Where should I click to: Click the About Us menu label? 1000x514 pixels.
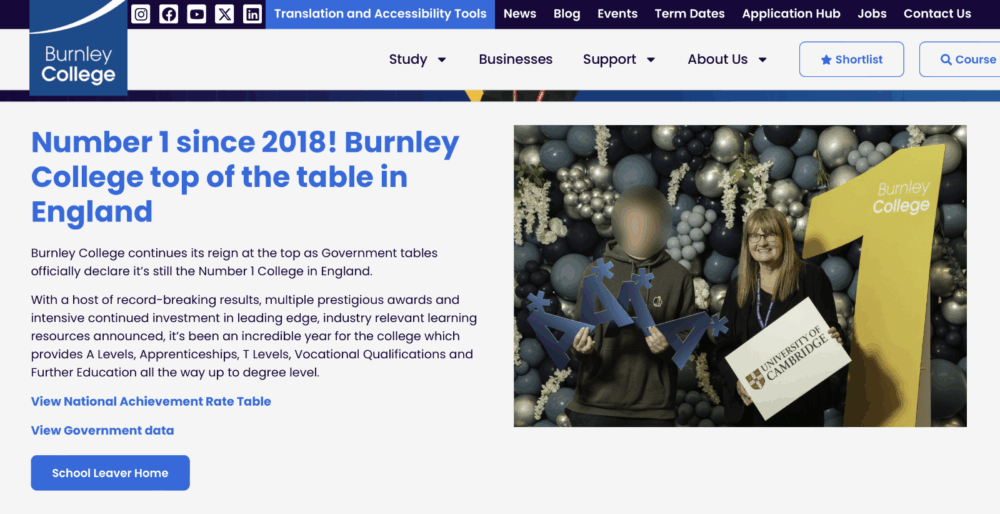[717, 59]
